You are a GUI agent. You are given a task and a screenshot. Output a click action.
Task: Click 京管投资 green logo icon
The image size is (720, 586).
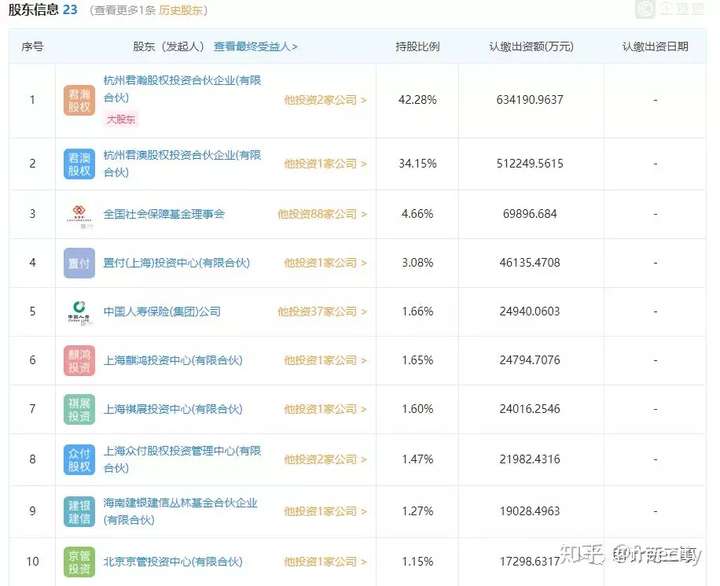tap(79, 562)
